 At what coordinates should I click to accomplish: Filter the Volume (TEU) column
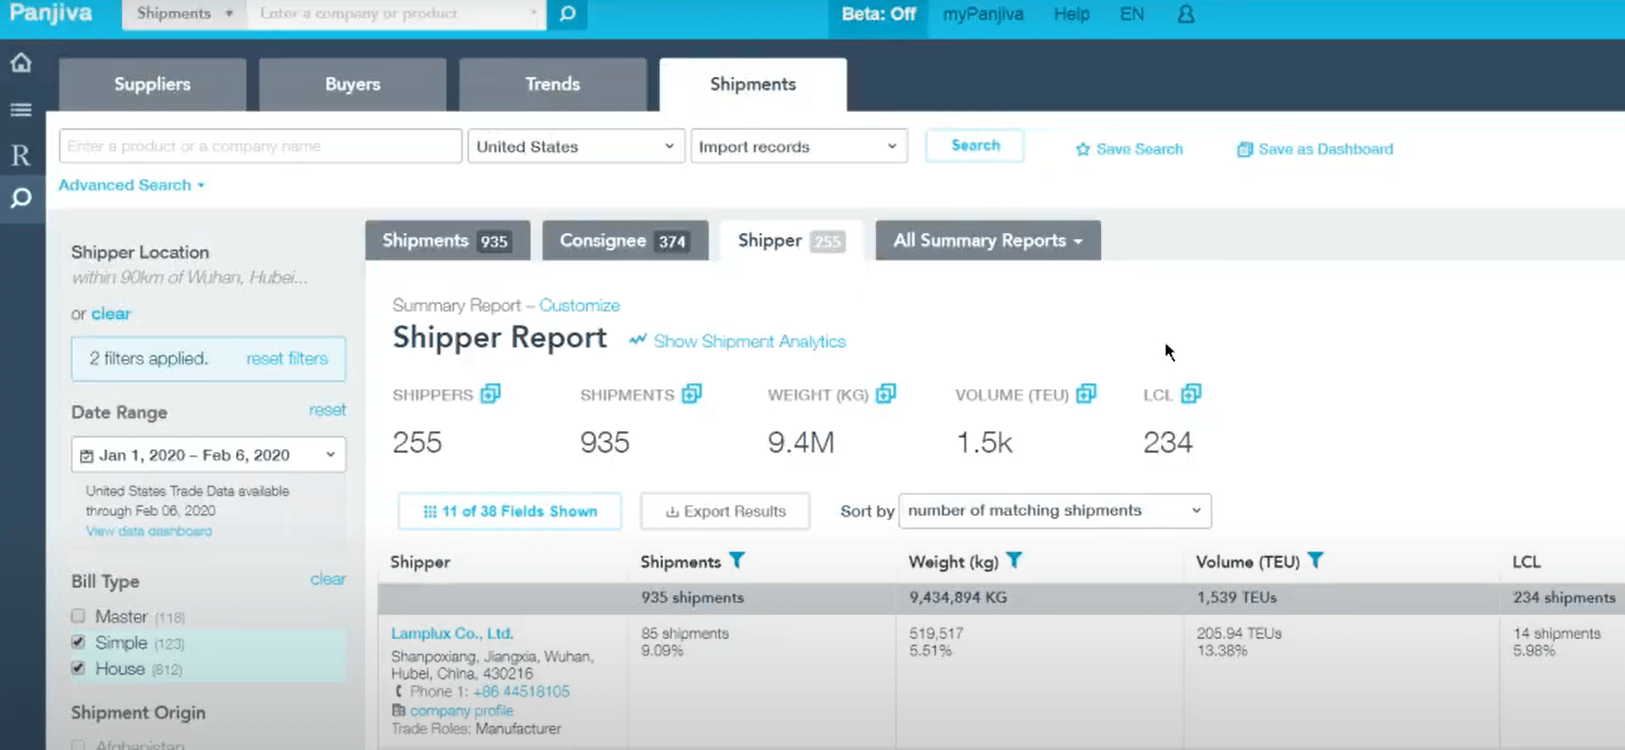[1316, 561]
